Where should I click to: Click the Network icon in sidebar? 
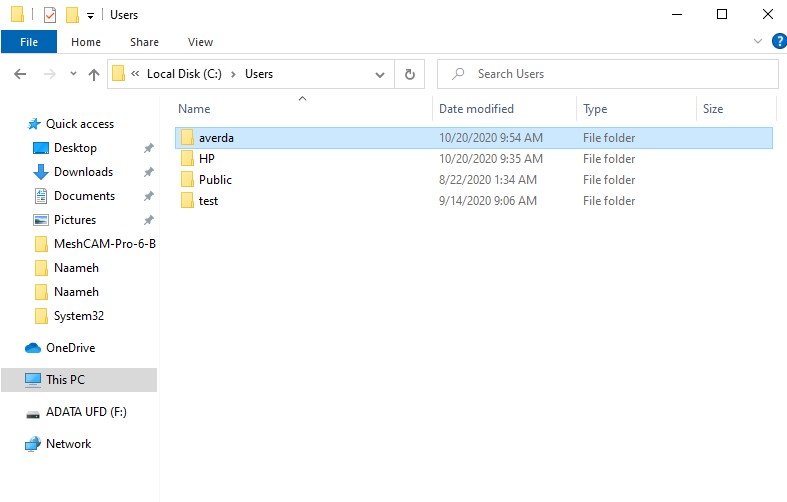[x=33, y=444]
